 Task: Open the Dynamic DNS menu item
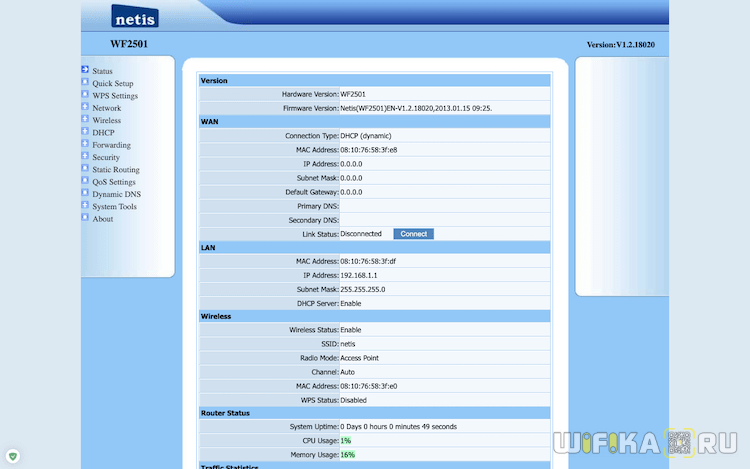(x=117, y=194)
